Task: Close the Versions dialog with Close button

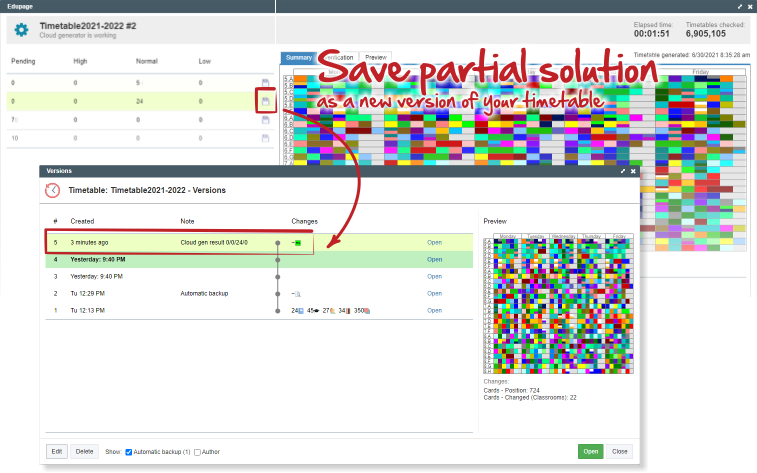Action: tap(620, 451)
